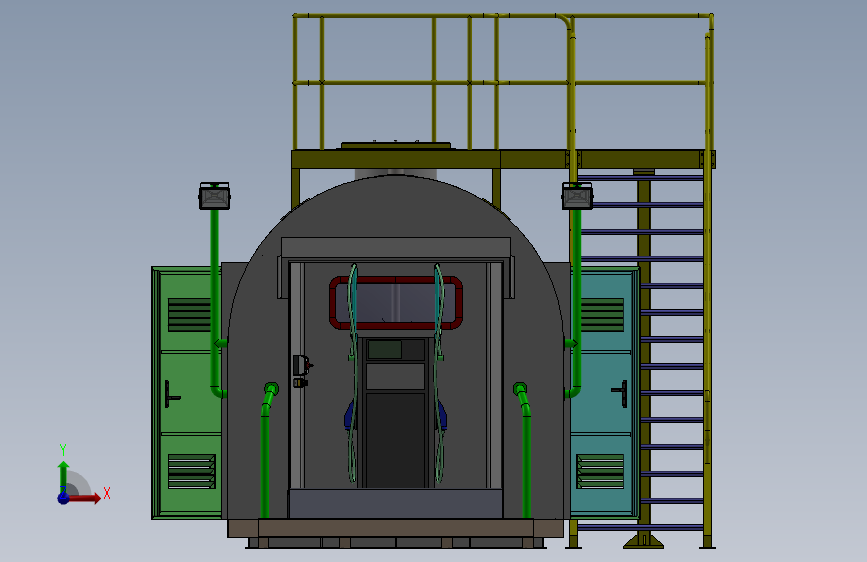Click the red X axis arrow of the triad
Viewport: 867px width, 562px height.
click(86, 498)
